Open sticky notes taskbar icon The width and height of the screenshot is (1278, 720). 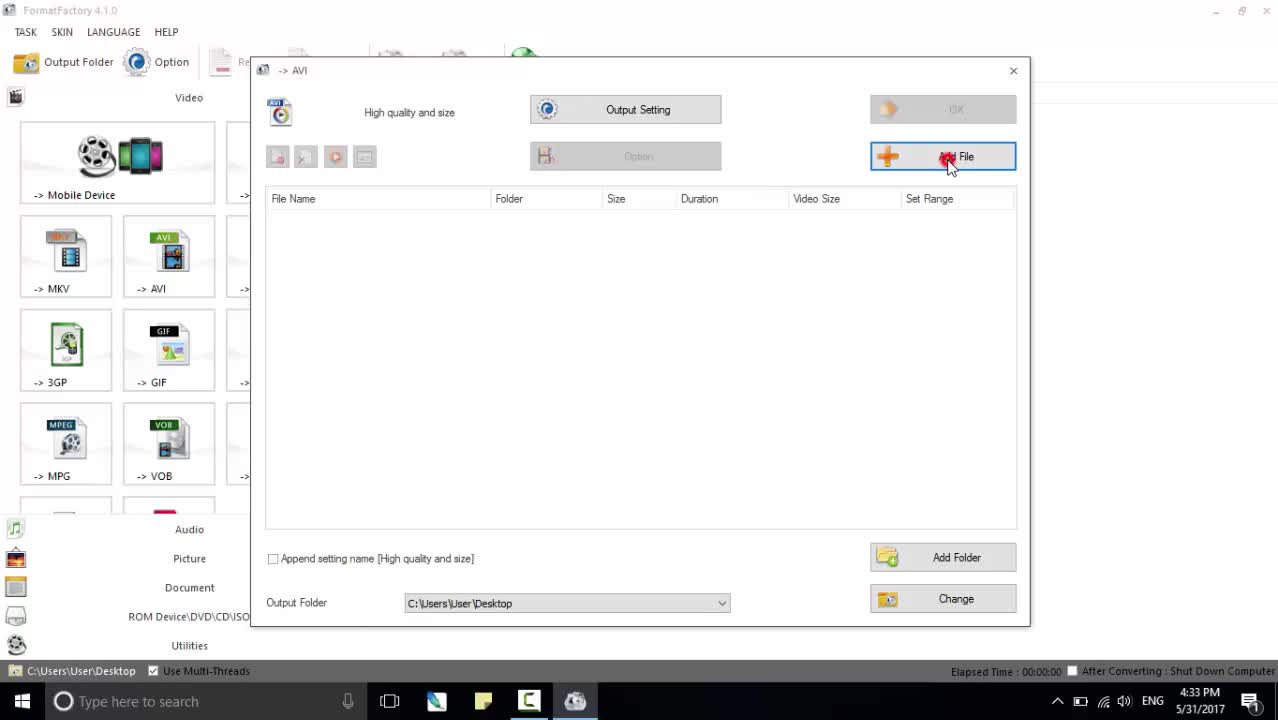pyautogui.click(x=483, y=701)
